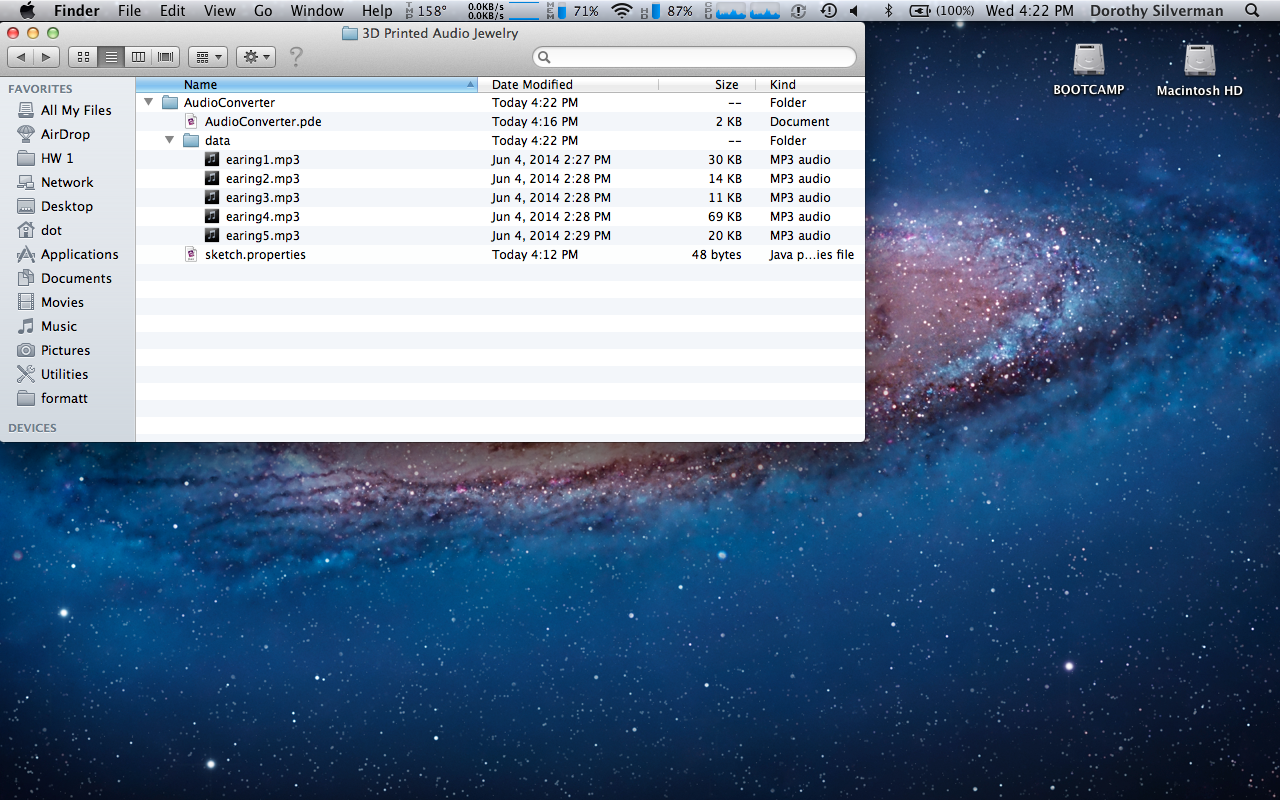The width and height of the screenshot is (1280, 800).
Task: Switch to list view
Action: [x=111, y=57]
